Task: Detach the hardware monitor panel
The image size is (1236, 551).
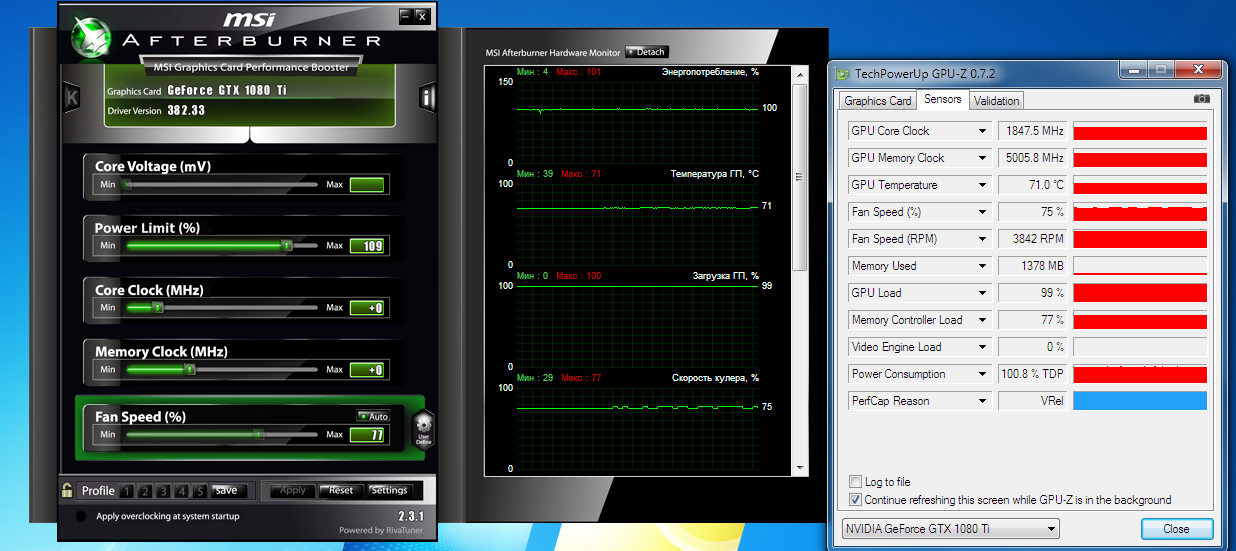Action: 646,52
